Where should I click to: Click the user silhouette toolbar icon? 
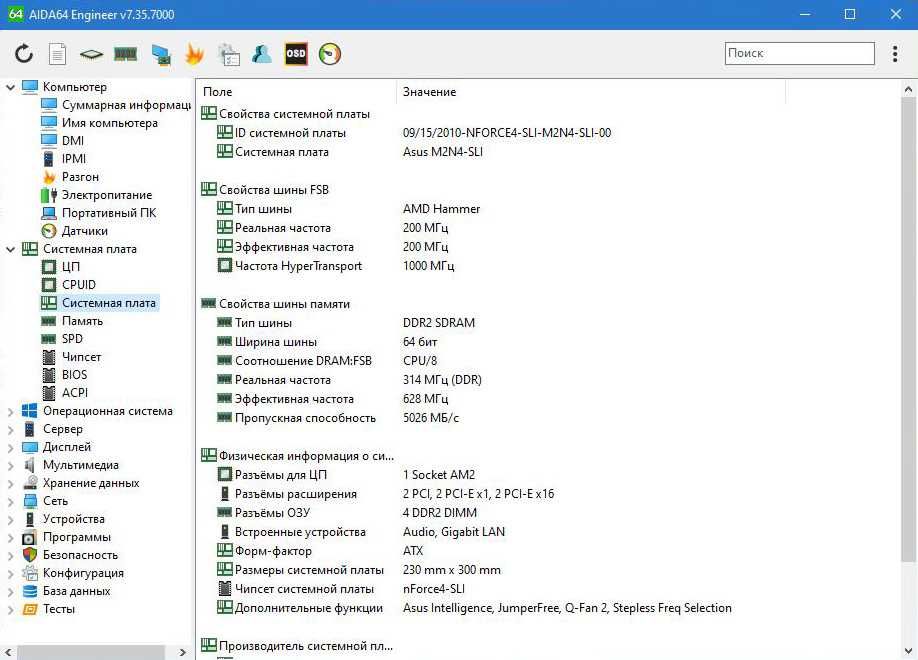coord(262,54)
